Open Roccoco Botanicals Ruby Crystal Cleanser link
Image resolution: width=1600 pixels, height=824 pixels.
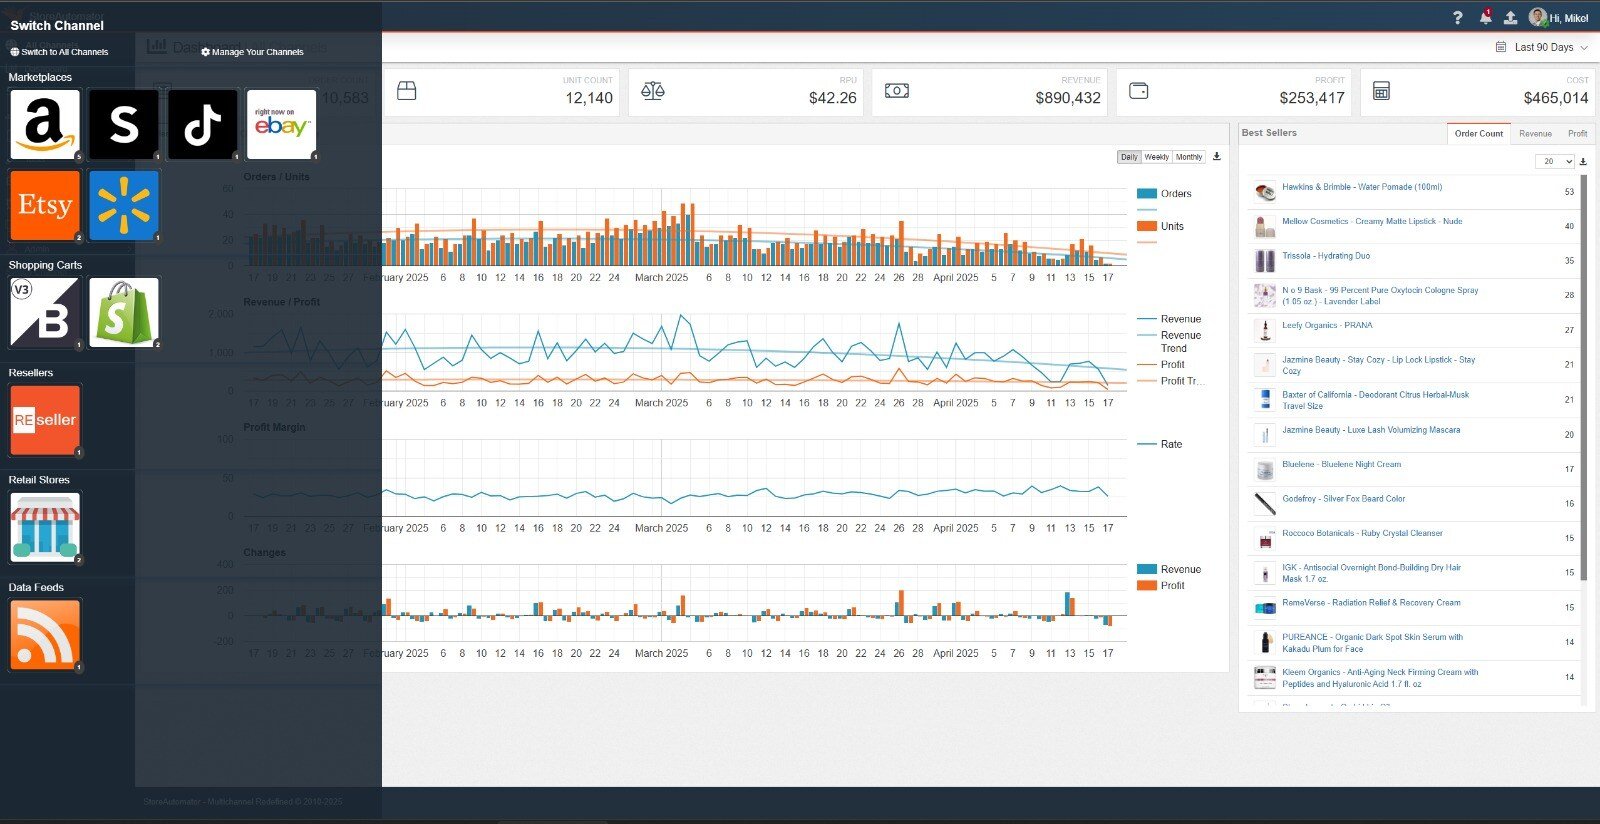click(x=1363, y=533)
